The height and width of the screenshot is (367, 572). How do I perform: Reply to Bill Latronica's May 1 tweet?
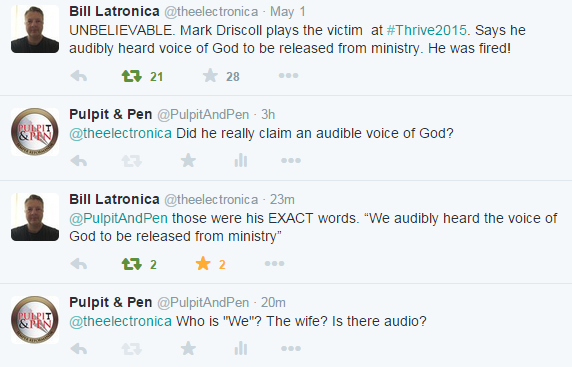pyautogui.click(x=79, y=76)
